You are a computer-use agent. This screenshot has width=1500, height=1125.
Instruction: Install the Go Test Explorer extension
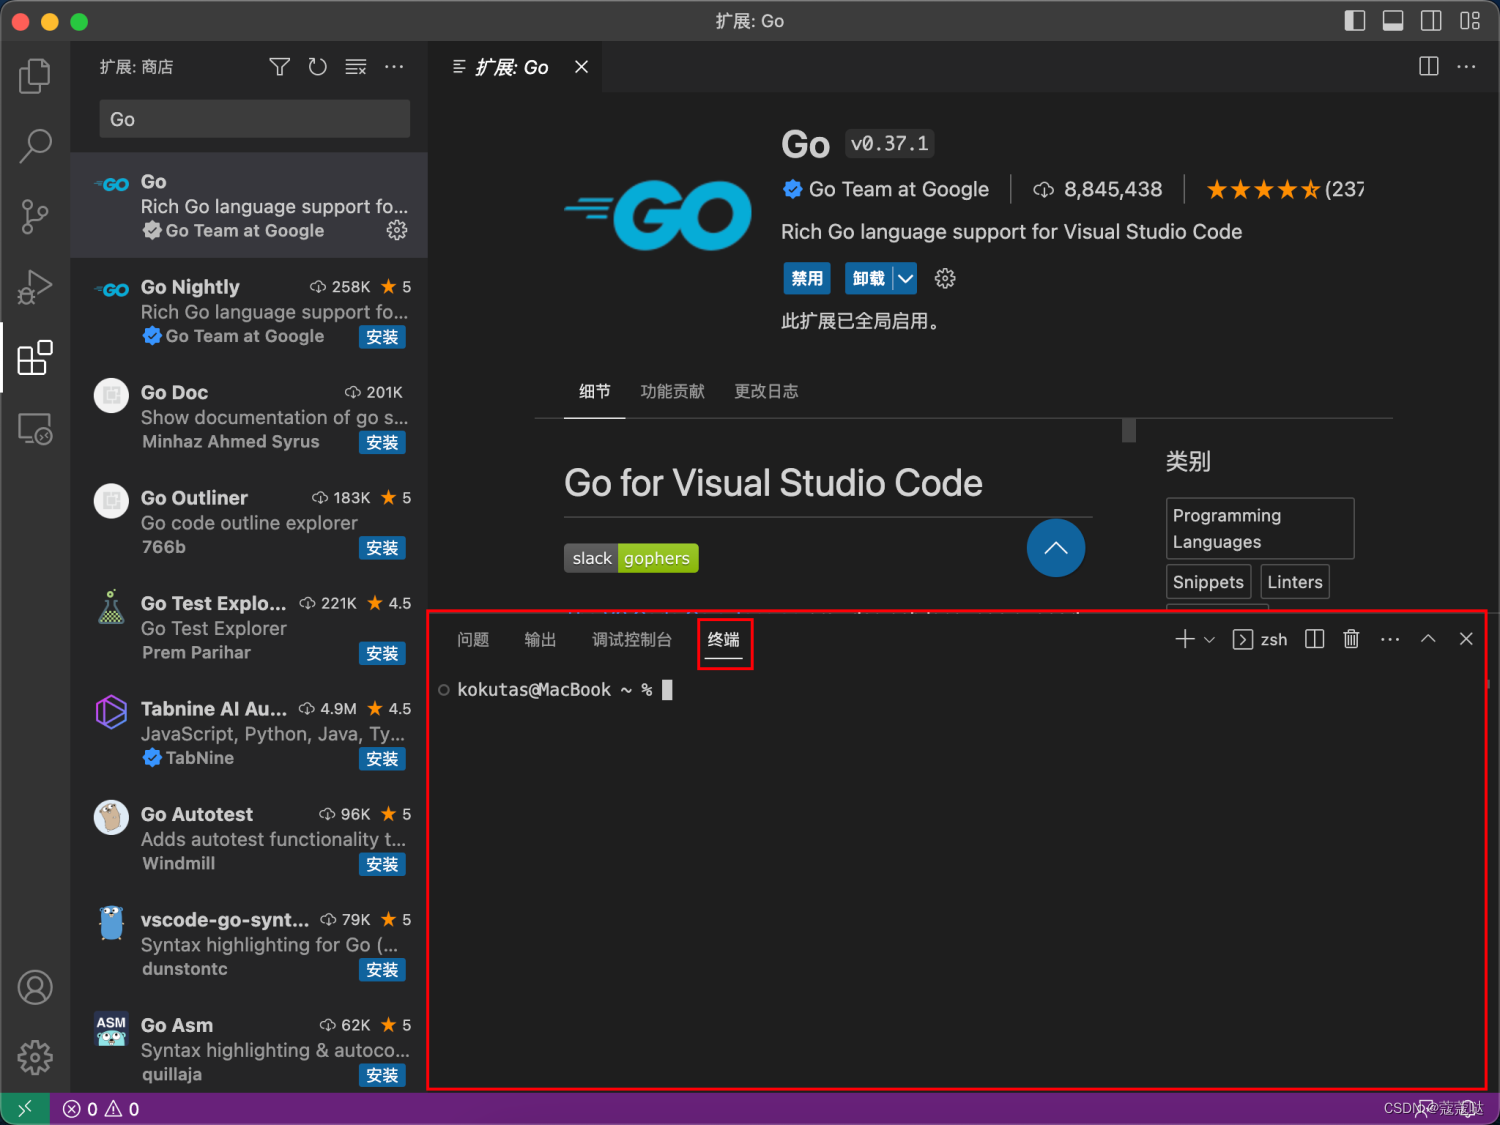[x=382, y=654]
